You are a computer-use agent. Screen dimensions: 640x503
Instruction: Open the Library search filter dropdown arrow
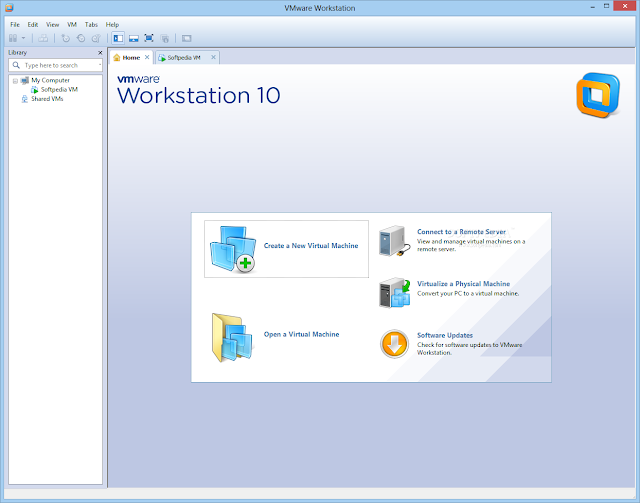(100, 65)
